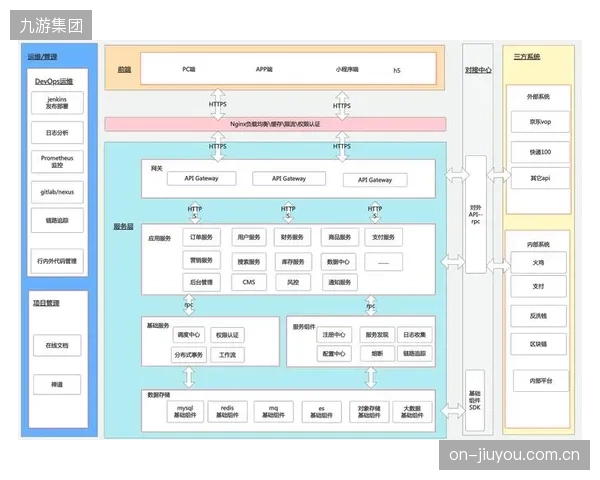Click the 通知服务 box

[x=340, y=282]
